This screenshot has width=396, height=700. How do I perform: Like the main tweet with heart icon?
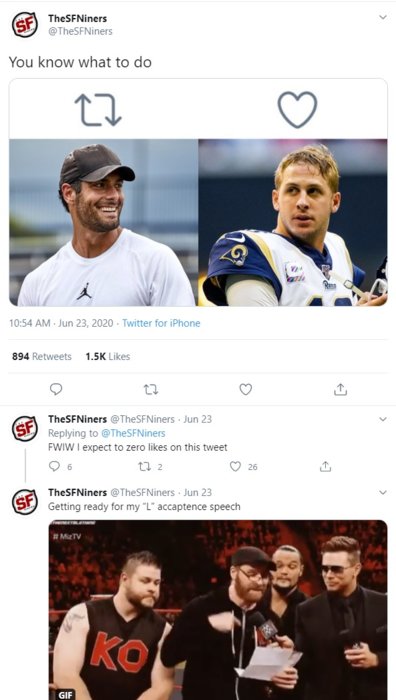(x=246, y=389)
